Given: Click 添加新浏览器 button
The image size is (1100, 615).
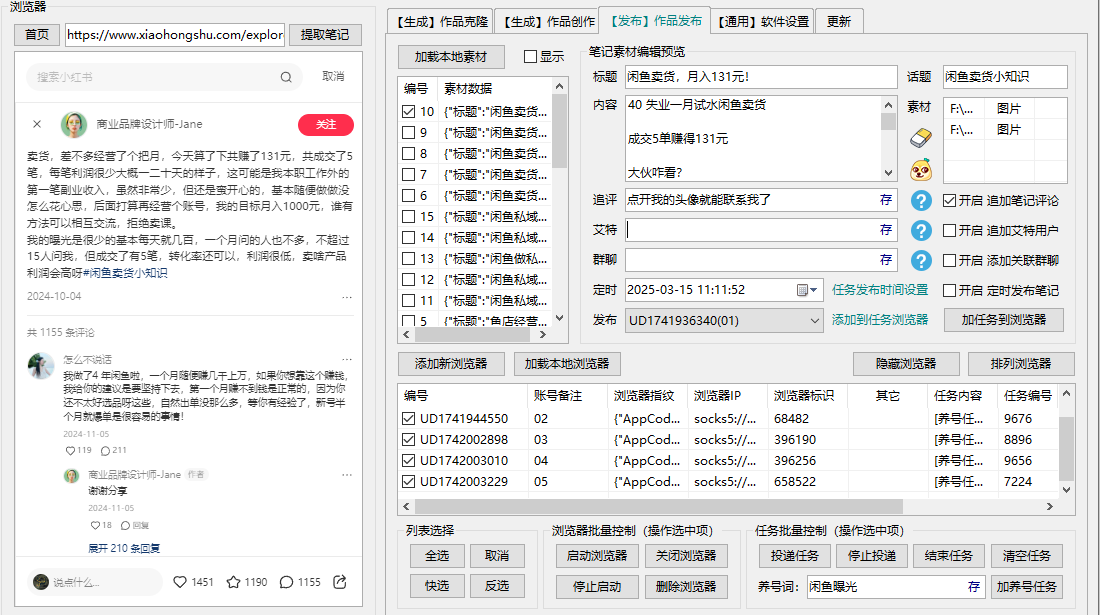Looking at the screenshot, I should tap(451, 364).
